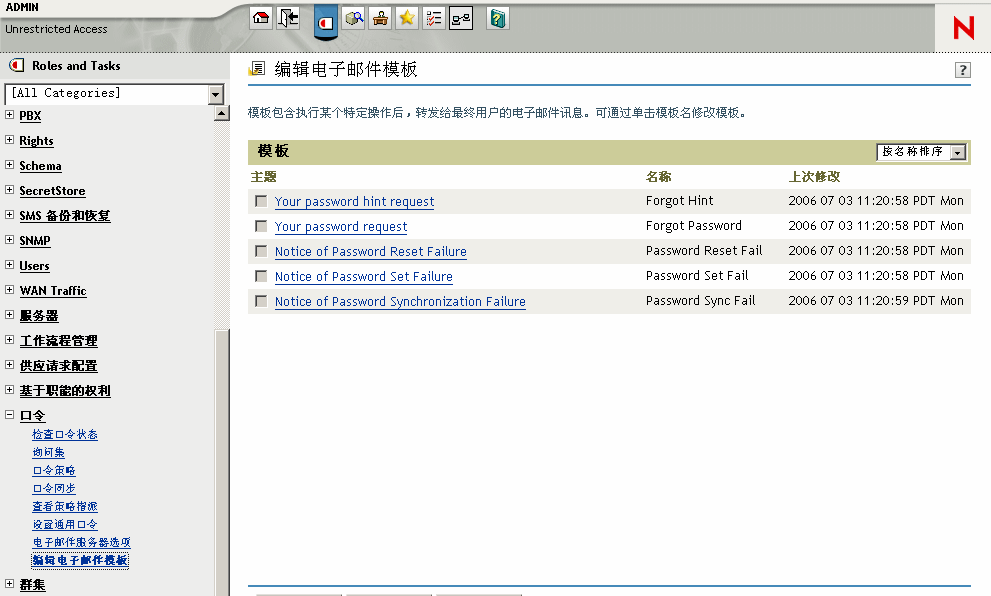Collapse the 口令 section

[8, 415]
